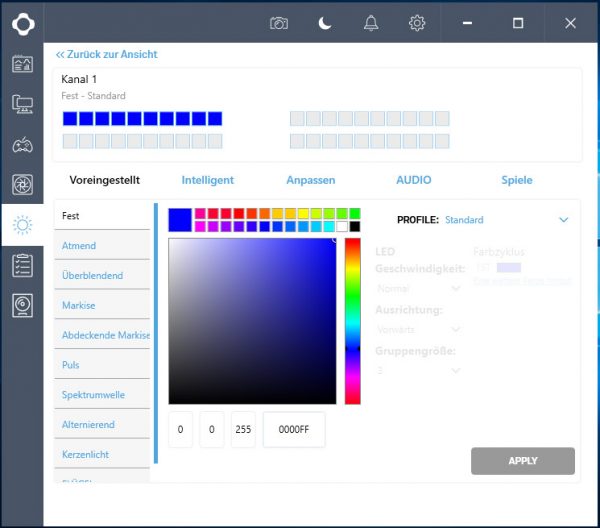The height and width of the screenshot is (528, 600).
Task: Expand the profile chevron arrow
Action: [x=564, y=220]
